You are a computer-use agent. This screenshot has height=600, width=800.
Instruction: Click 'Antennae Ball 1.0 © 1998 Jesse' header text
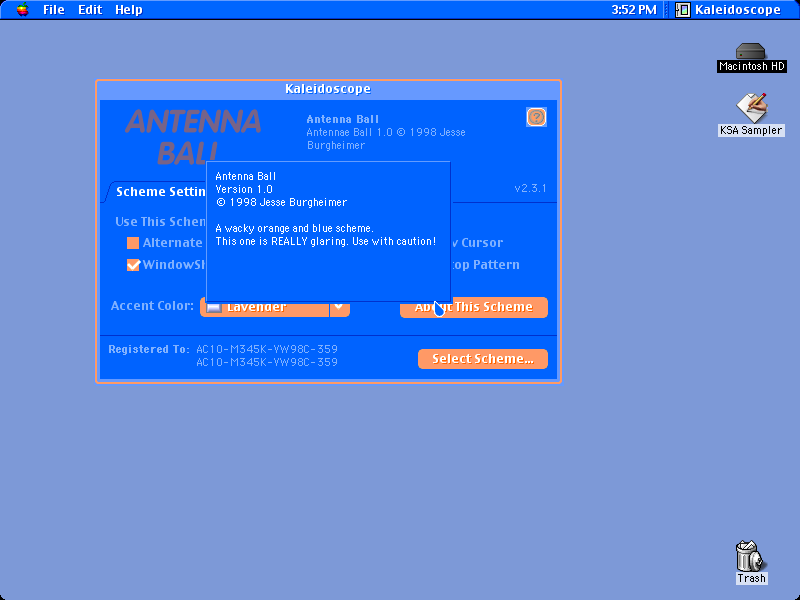[x=386, y=133]
